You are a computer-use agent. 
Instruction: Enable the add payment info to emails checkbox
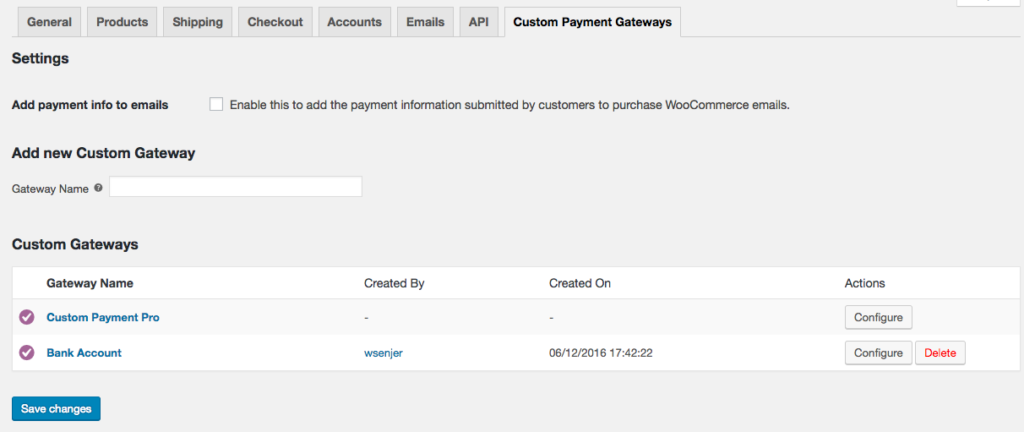tap(216, 104)
